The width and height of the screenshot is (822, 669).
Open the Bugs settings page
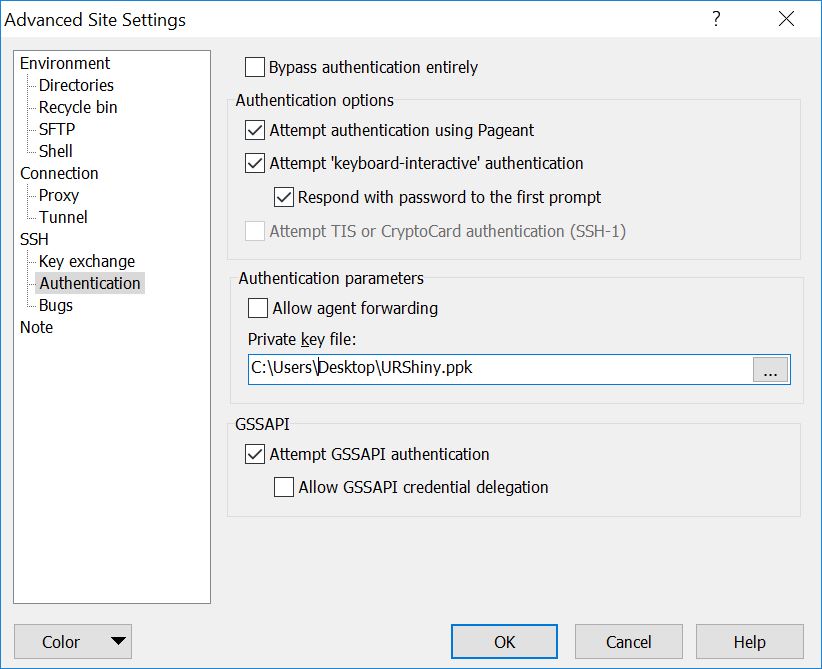(x=55, y=305)
